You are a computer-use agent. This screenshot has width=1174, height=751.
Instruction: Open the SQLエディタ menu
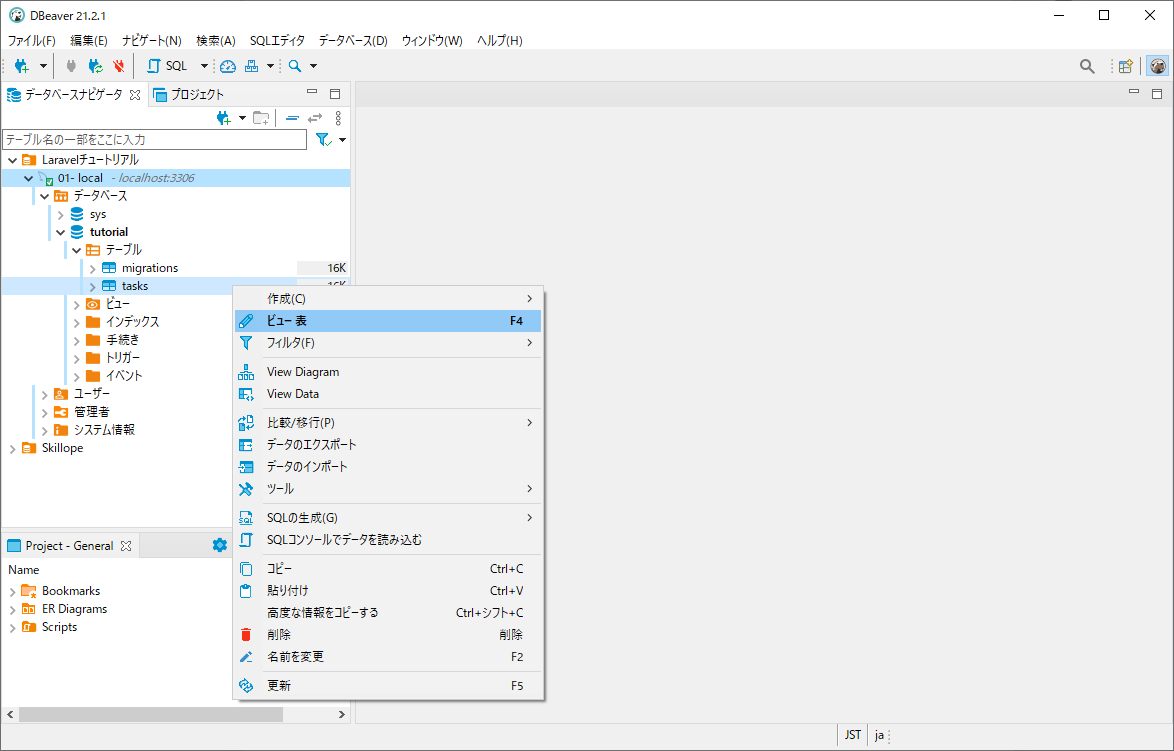(278, 40)
